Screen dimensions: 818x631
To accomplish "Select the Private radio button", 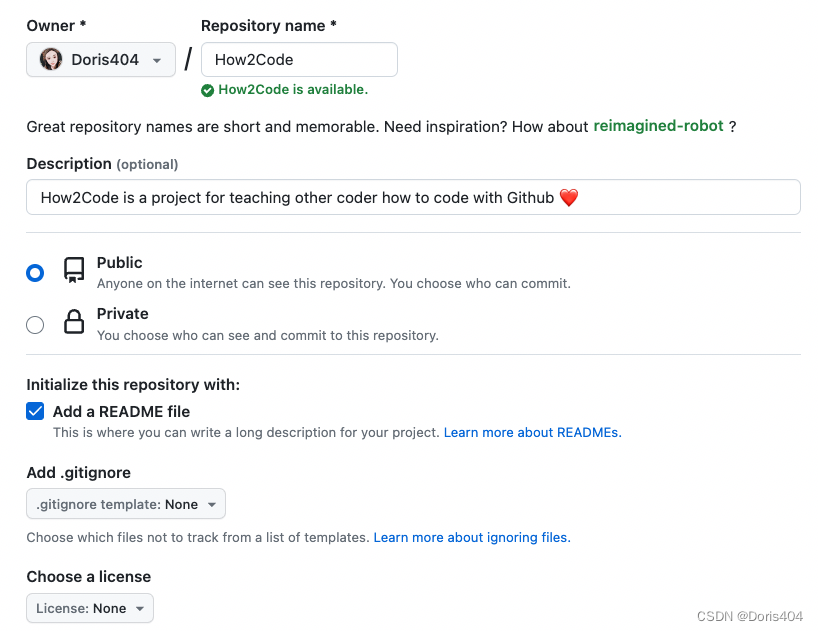I will (35, 324).
